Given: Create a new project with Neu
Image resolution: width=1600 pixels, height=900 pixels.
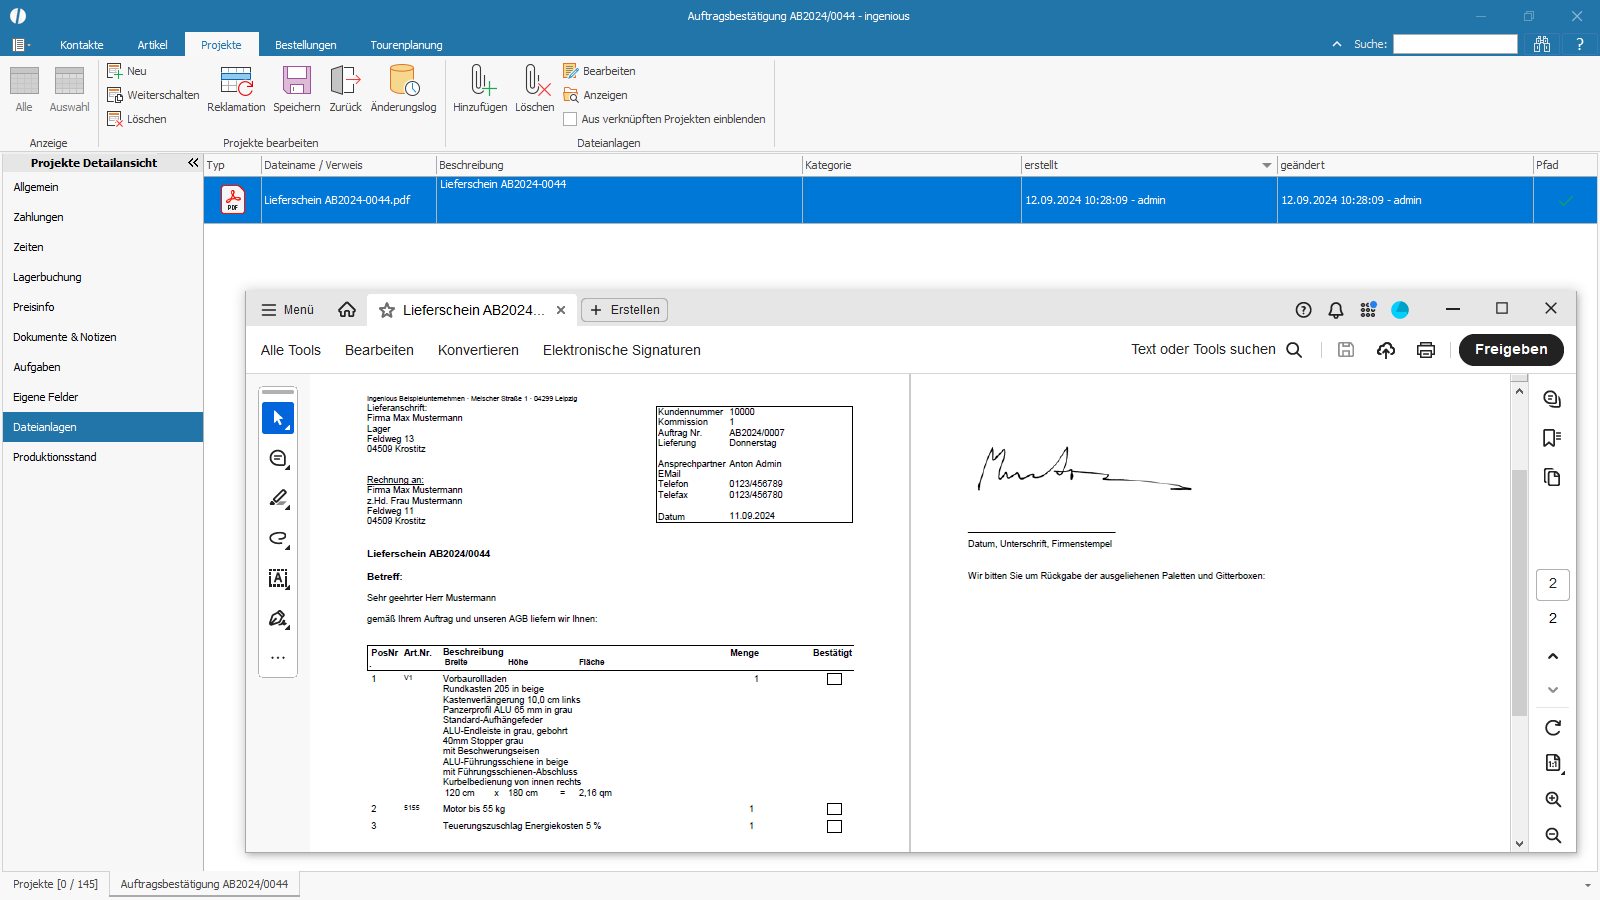Looking at the screenshot, I should click(127, 71).
